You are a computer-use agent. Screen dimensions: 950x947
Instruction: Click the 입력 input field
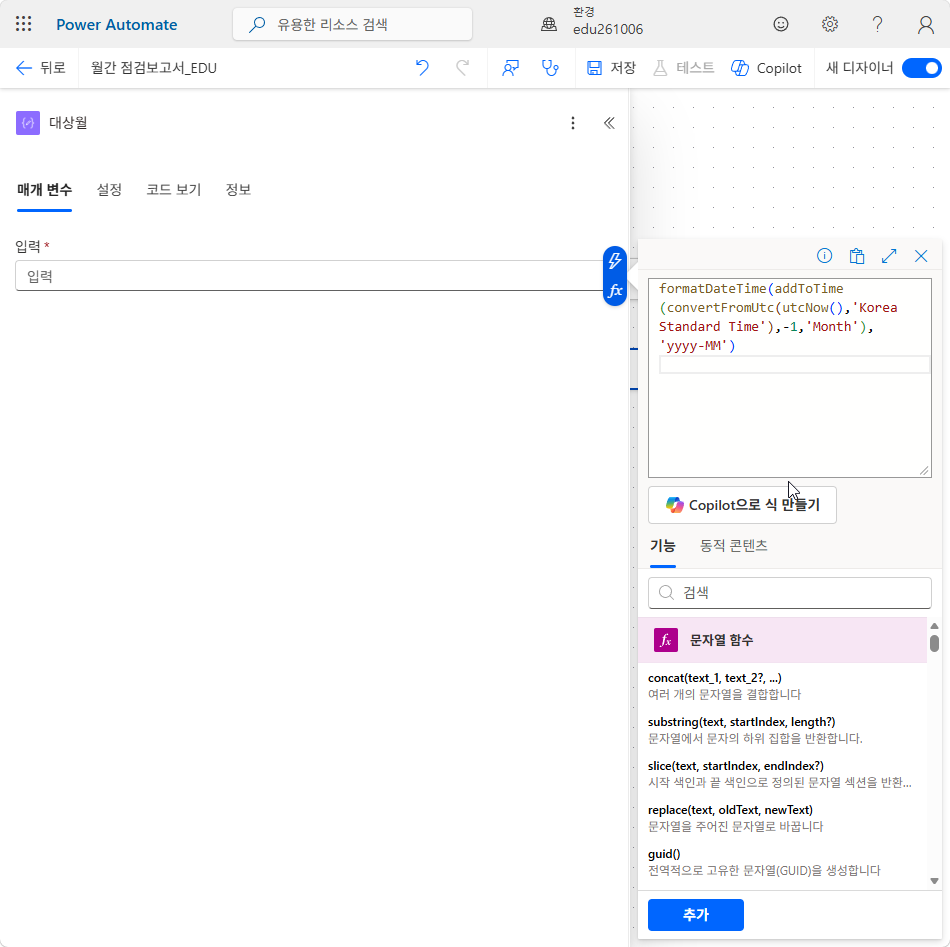(x=309, y=276)
